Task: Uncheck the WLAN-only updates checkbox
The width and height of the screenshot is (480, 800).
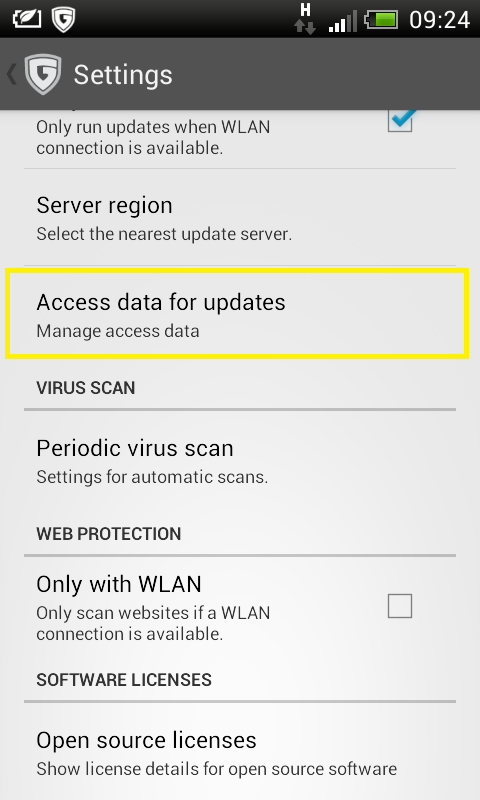Action: tap(400, 120)
